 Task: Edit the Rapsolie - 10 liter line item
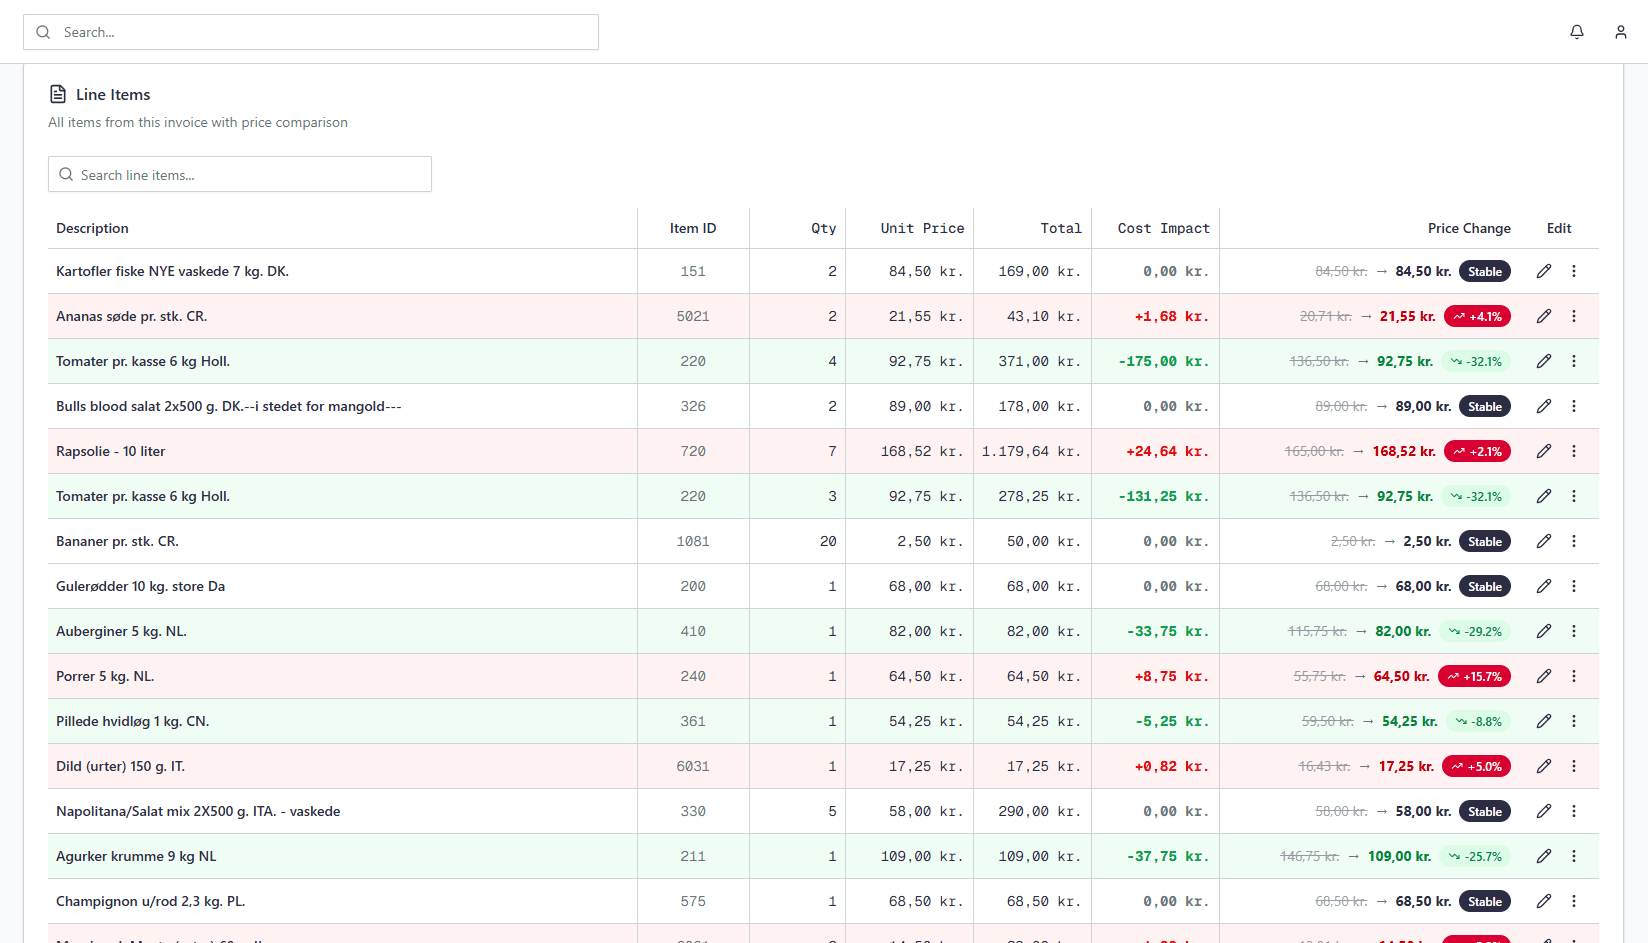click(x=1543, y=451)
